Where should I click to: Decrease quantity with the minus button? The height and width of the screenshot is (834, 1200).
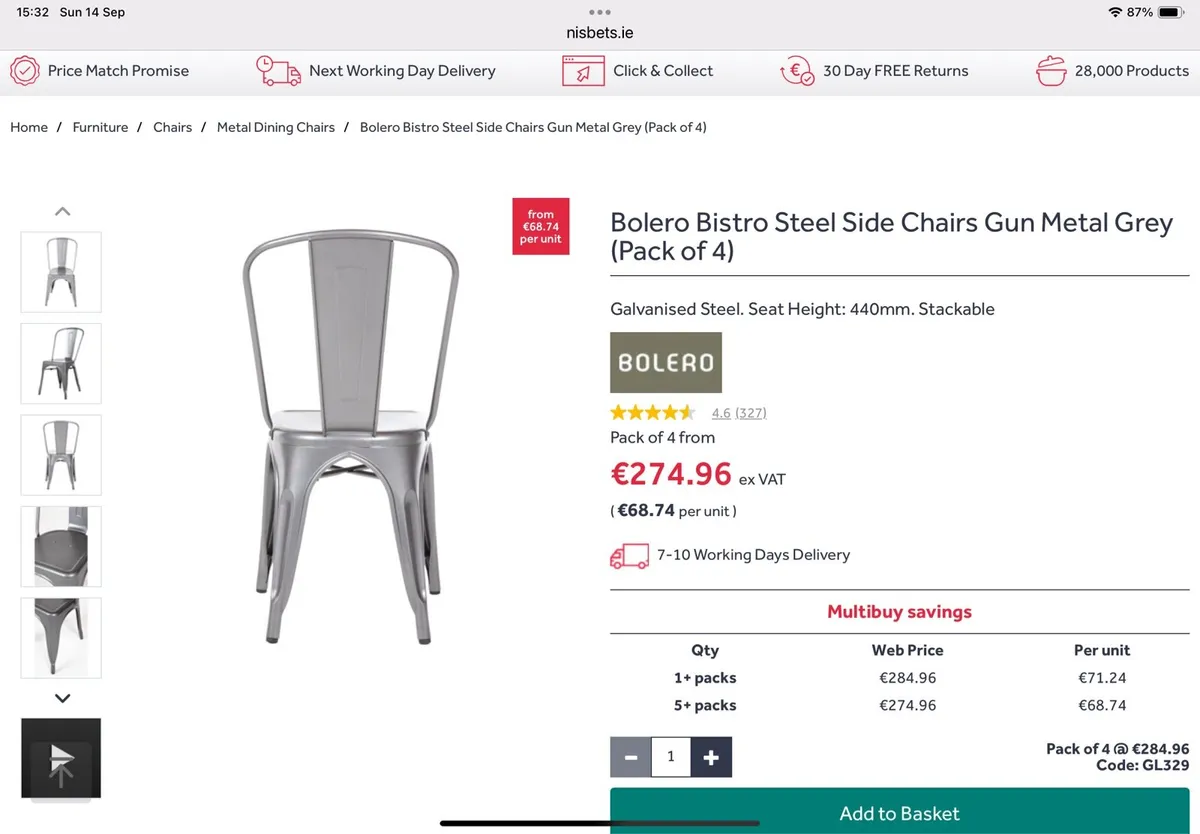pos(630,757)
